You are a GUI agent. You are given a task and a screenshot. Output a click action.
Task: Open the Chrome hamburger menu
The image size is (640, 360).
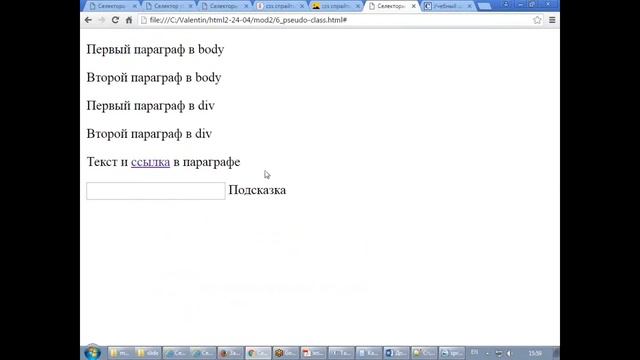pos(552,20)
